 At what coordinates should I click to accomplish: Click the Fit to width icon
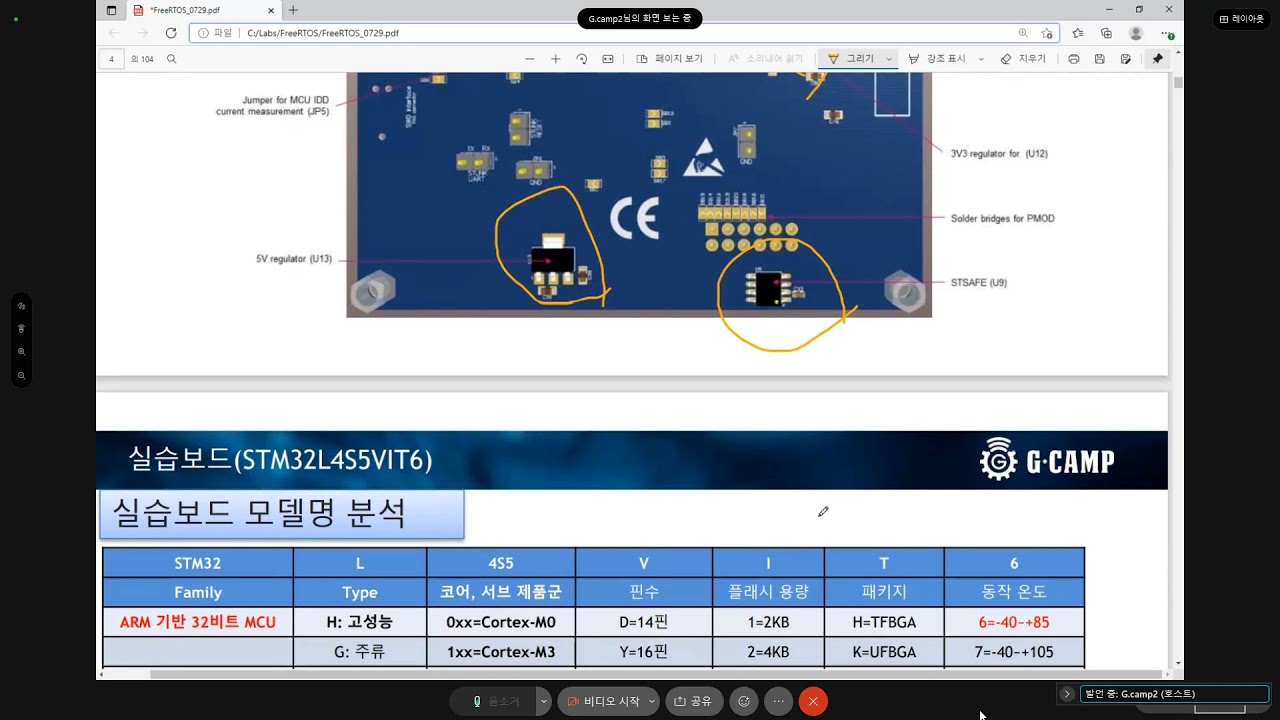[x=608, y=59]
